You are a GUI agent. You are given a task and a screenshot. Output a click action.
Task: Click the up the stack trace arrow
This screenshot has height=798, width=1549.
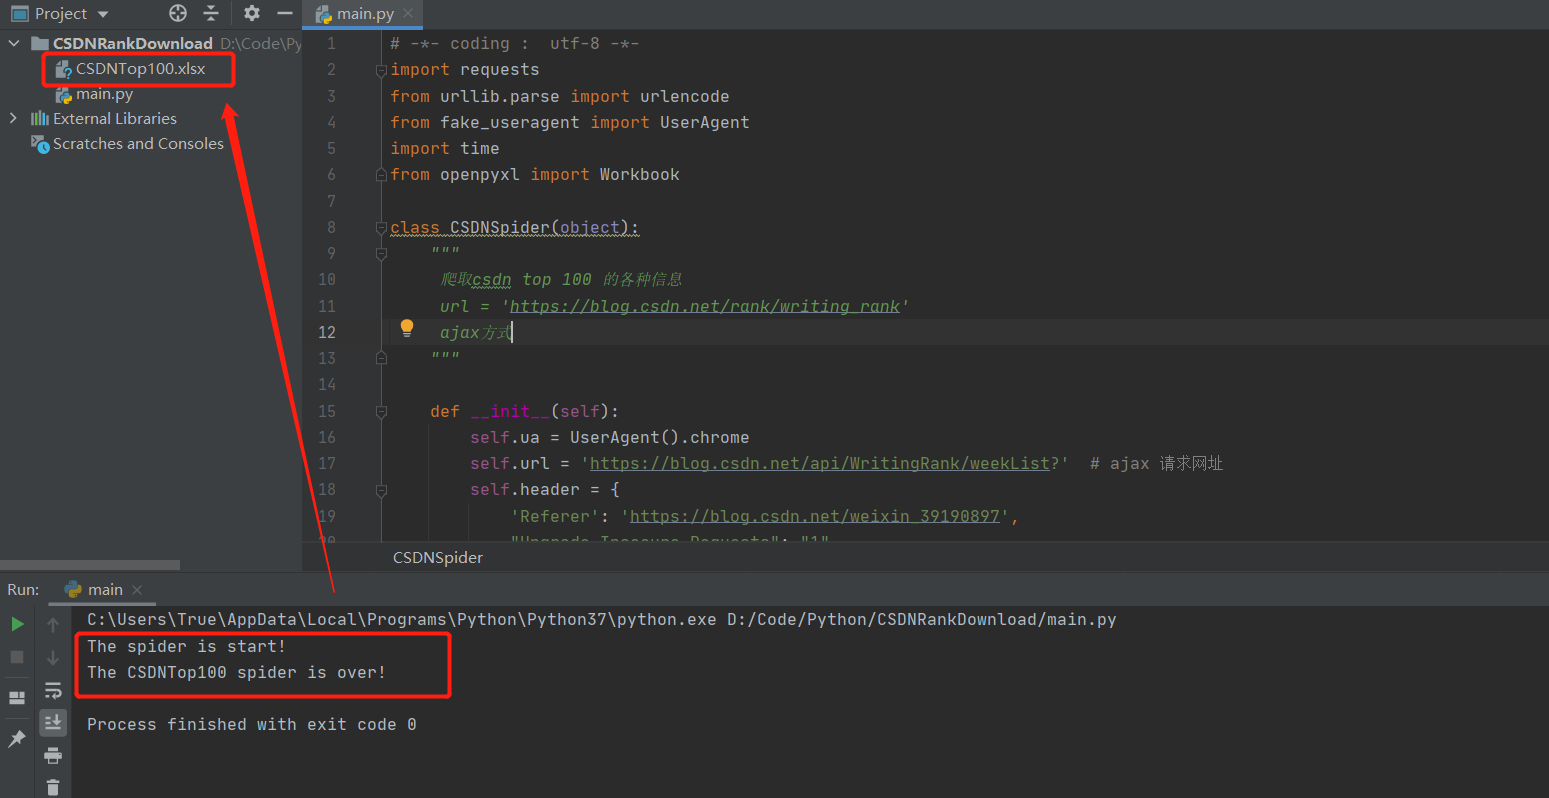(53, 625)
